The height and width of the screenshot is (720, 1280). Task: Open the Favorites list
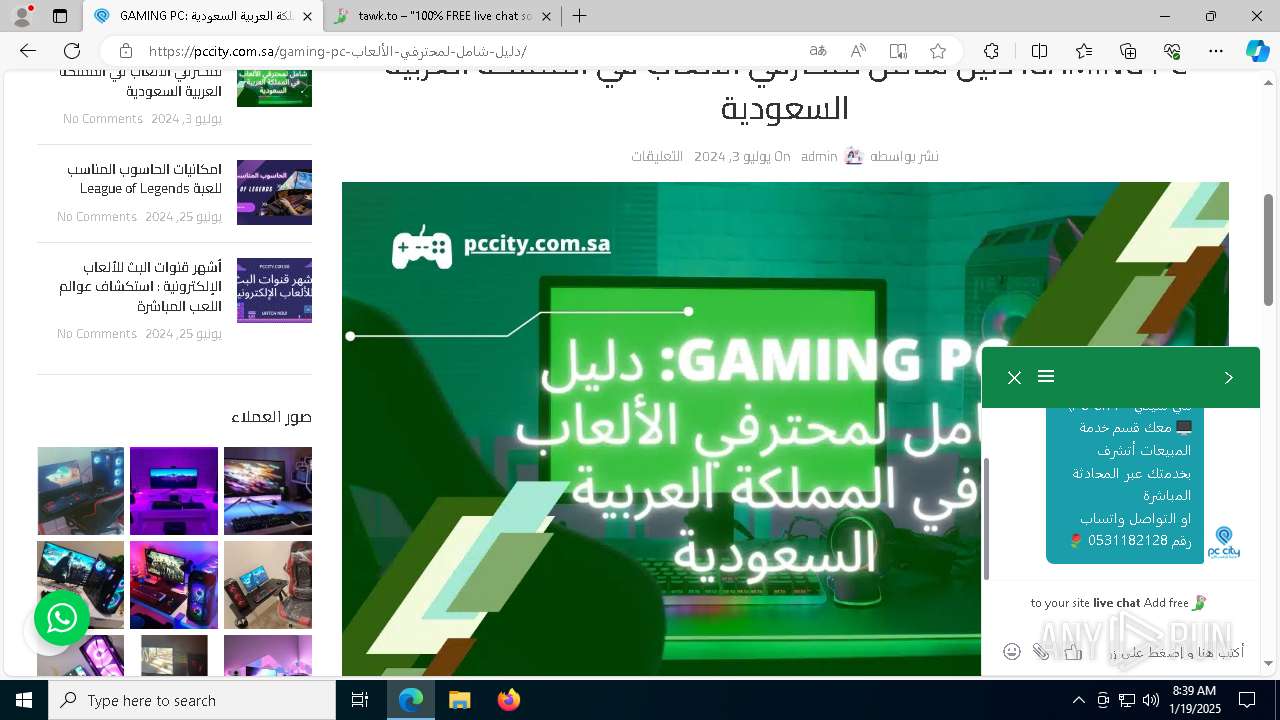click(1084, 51)
